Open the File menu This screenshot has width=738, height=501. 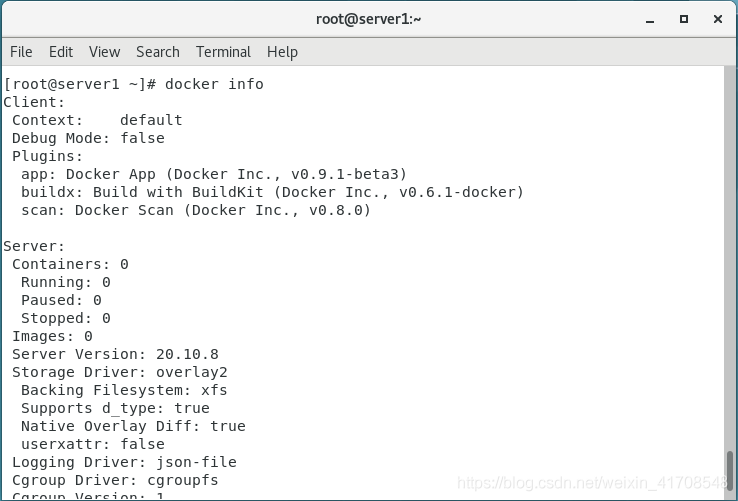click(21, 52)
